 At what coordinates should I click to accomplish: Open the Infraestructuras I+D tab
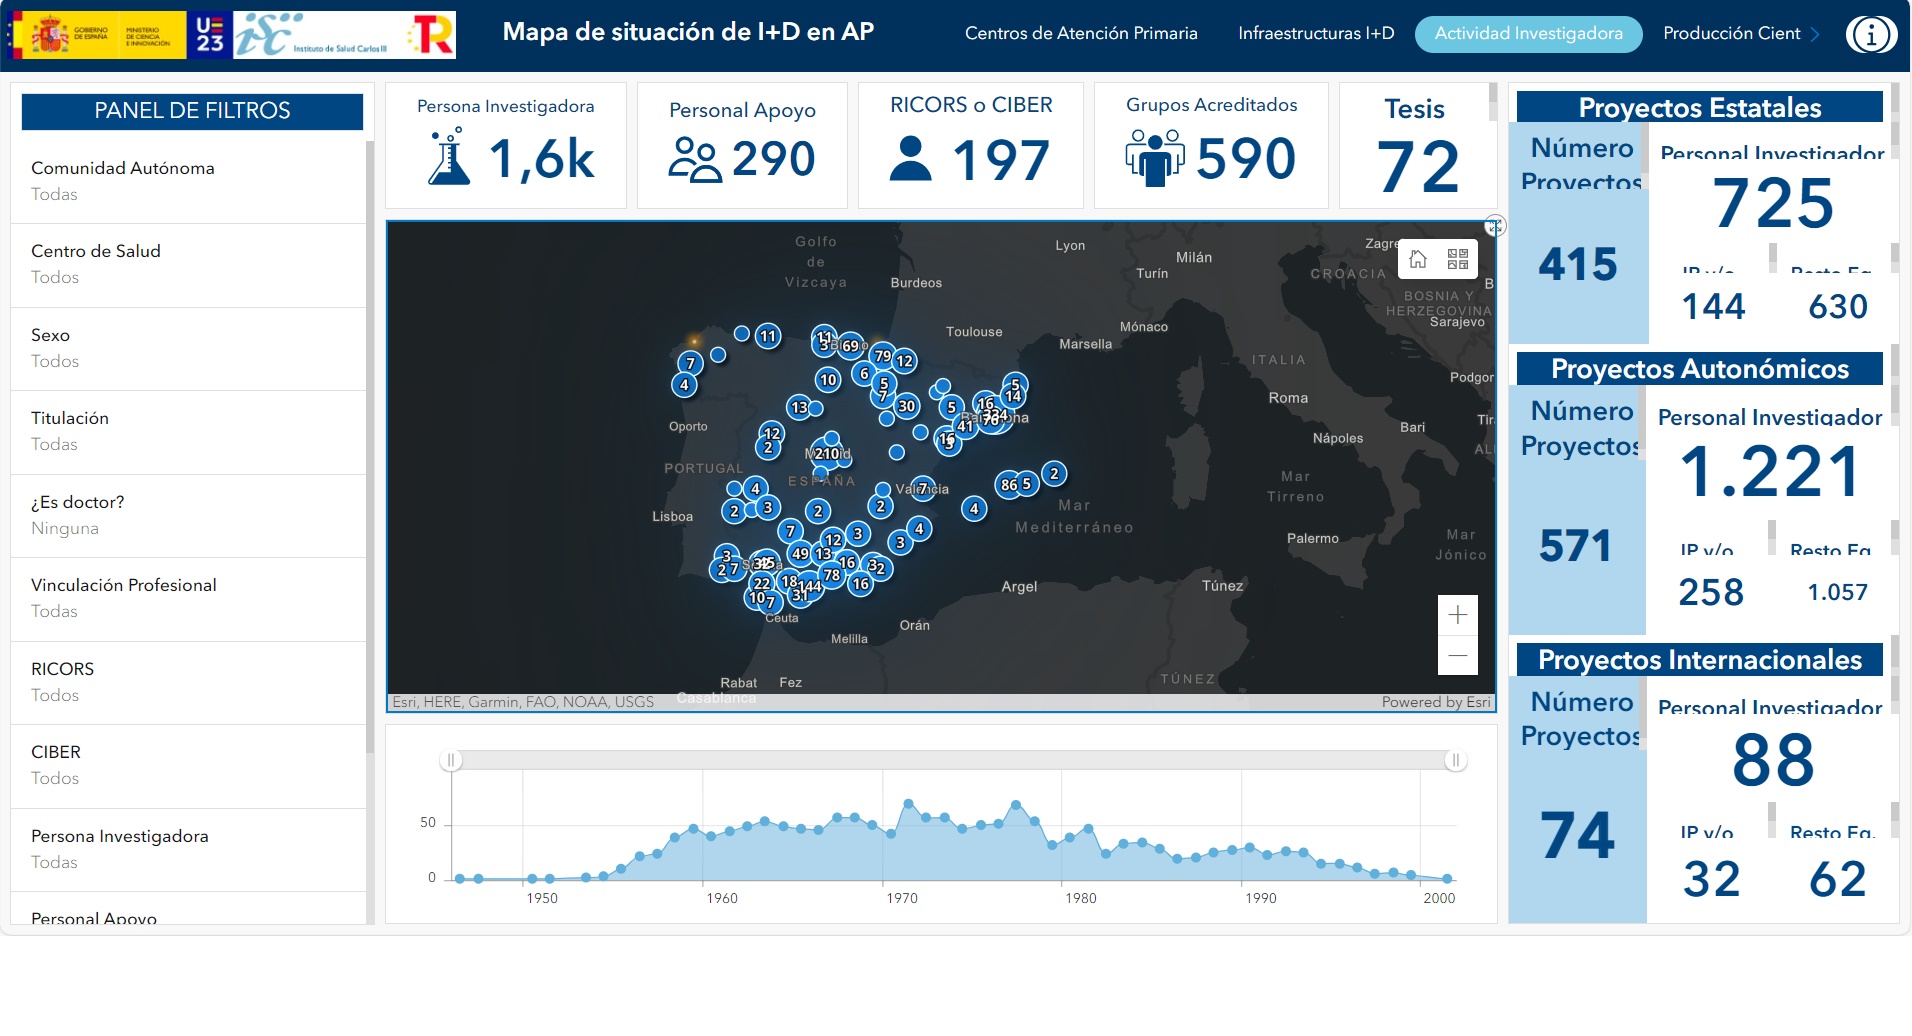[1315, 33]
